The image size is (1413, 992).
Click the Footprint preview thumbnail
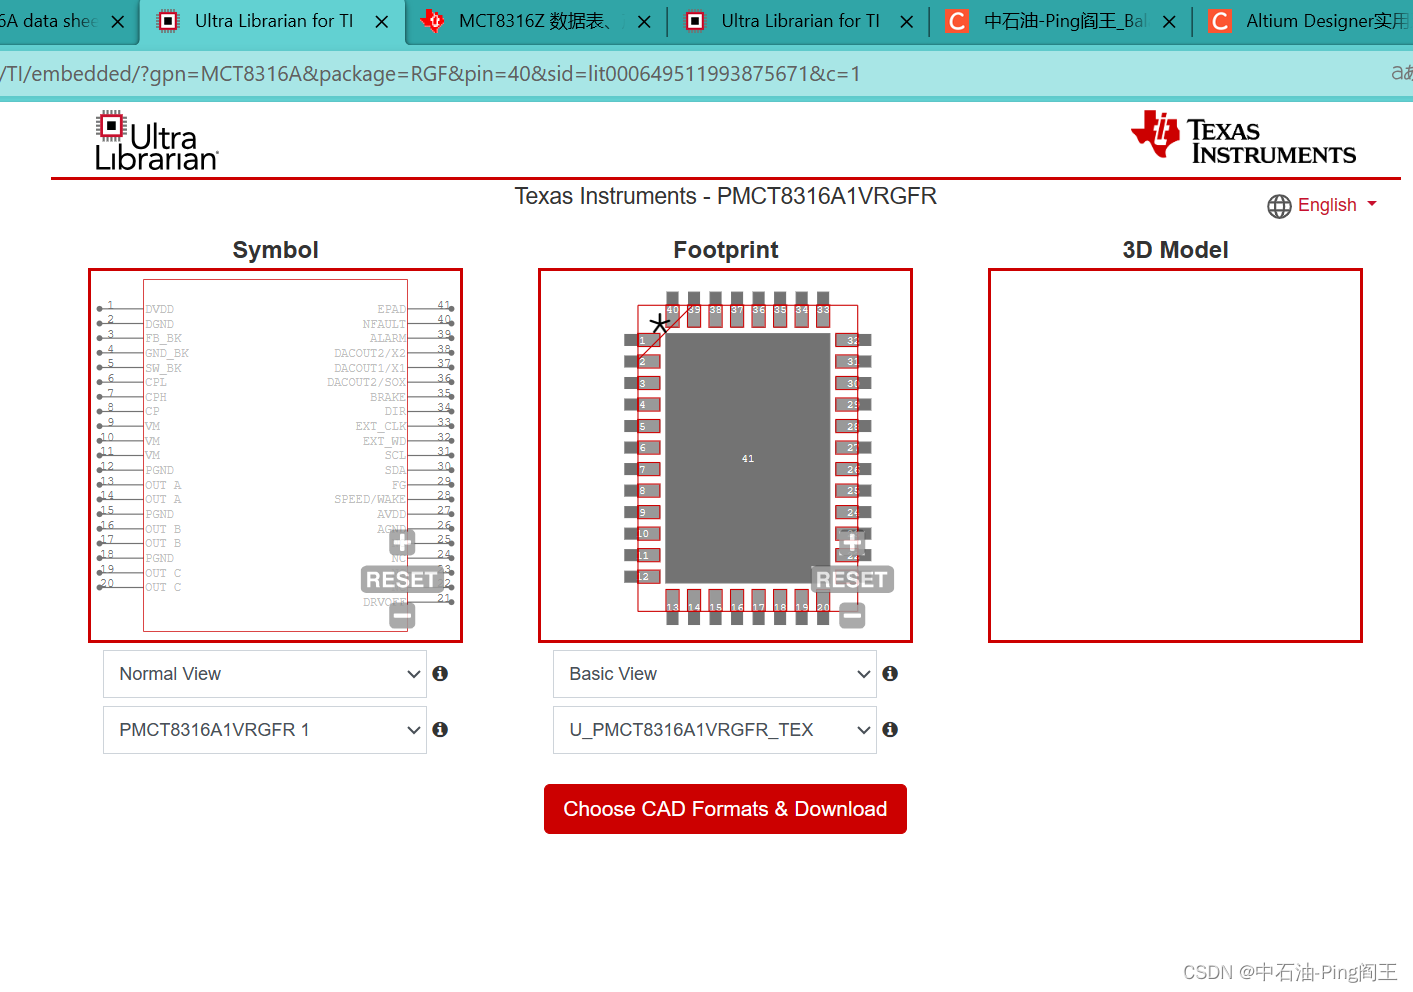pyautogui.click(x=725, y=455)
